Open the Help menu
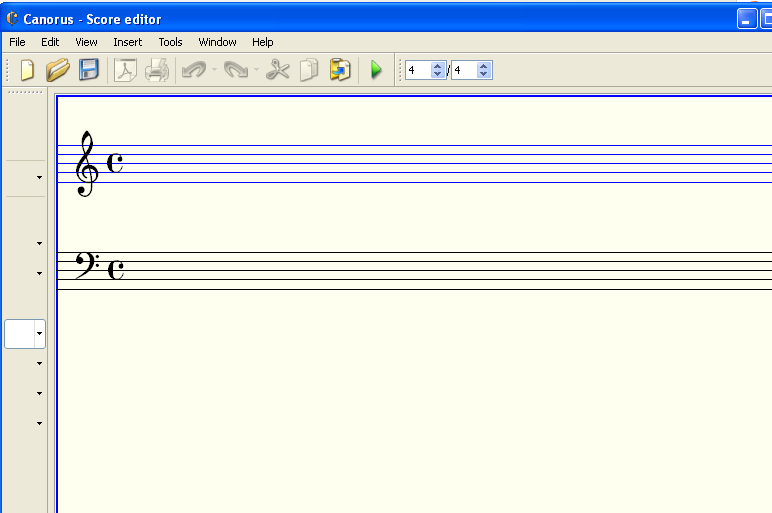This screenshot has height=513, width=772. 262,42
